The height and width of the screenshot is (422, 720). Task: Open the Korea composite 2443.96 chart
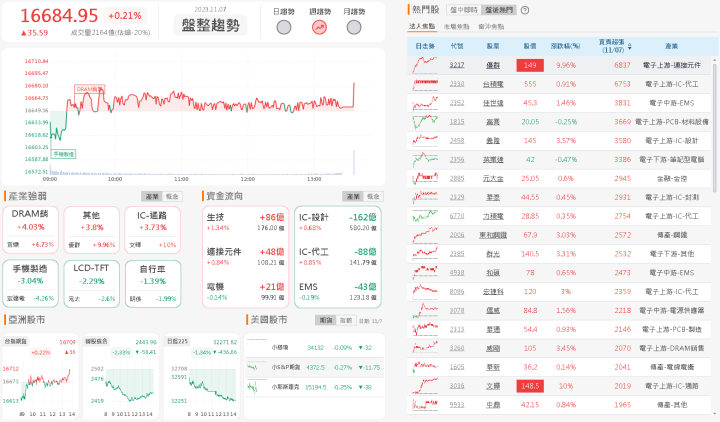(x=121, y=376)
